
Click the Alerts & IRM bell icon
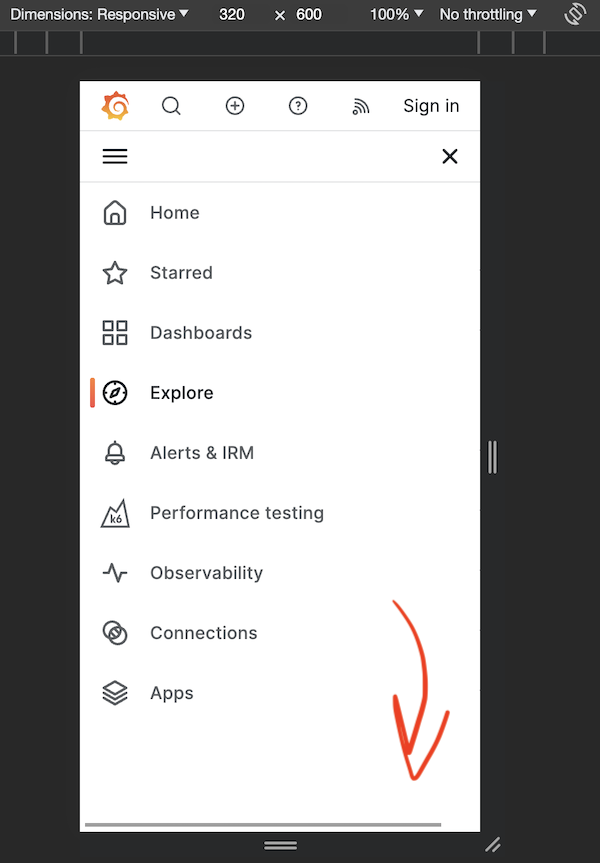click(x=114, y=452)
